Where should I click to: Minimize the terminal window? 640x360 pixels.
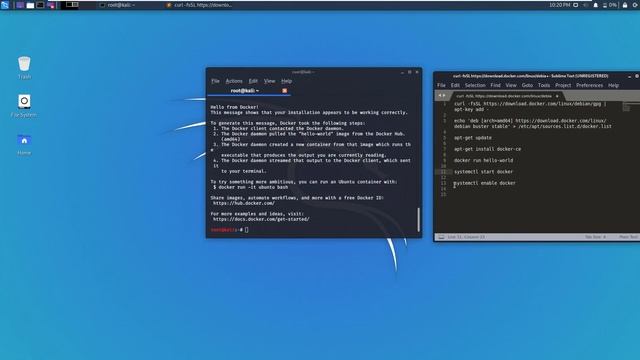[402, 72]
